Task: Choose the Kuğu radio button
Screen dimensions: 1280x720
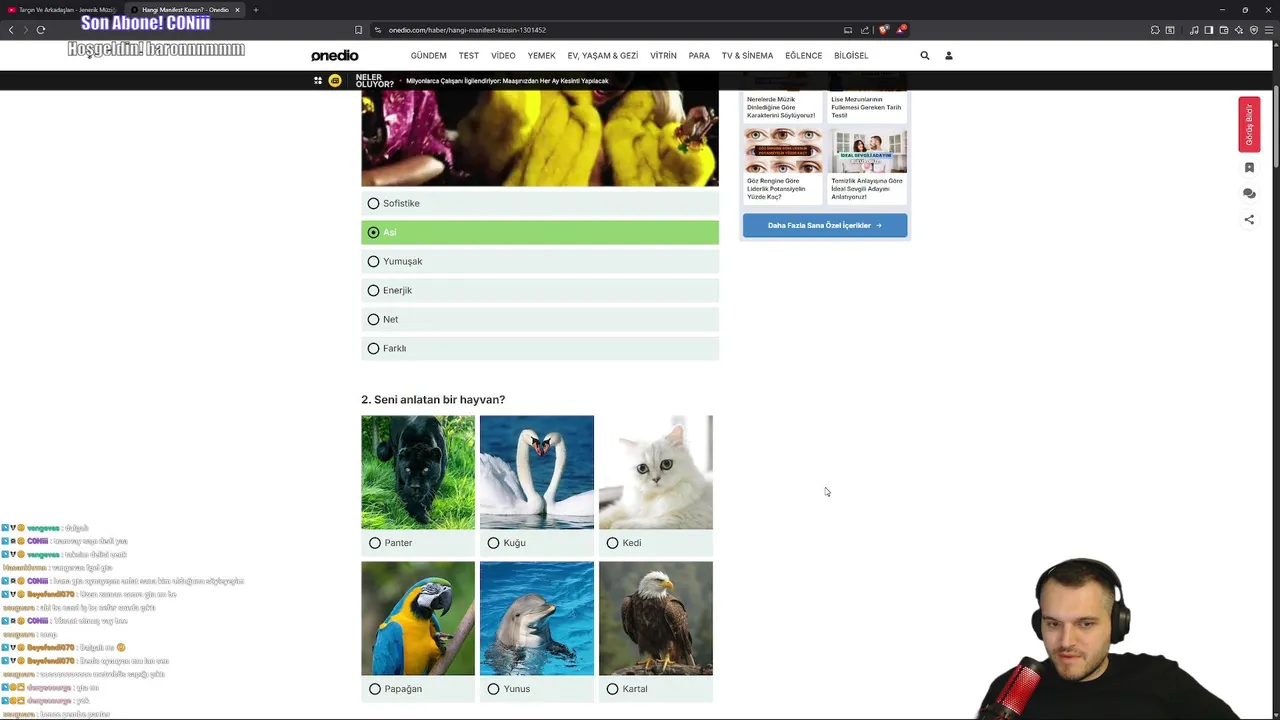Action: coord(494,543)
